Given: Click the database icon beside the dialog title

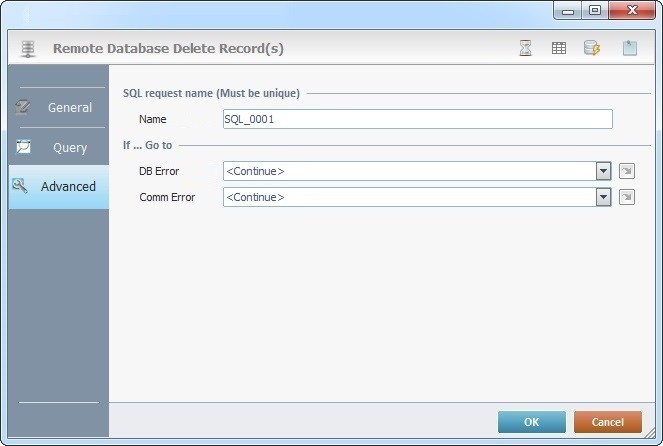Looking at the screenshot, I should click(x=28, y=48).
